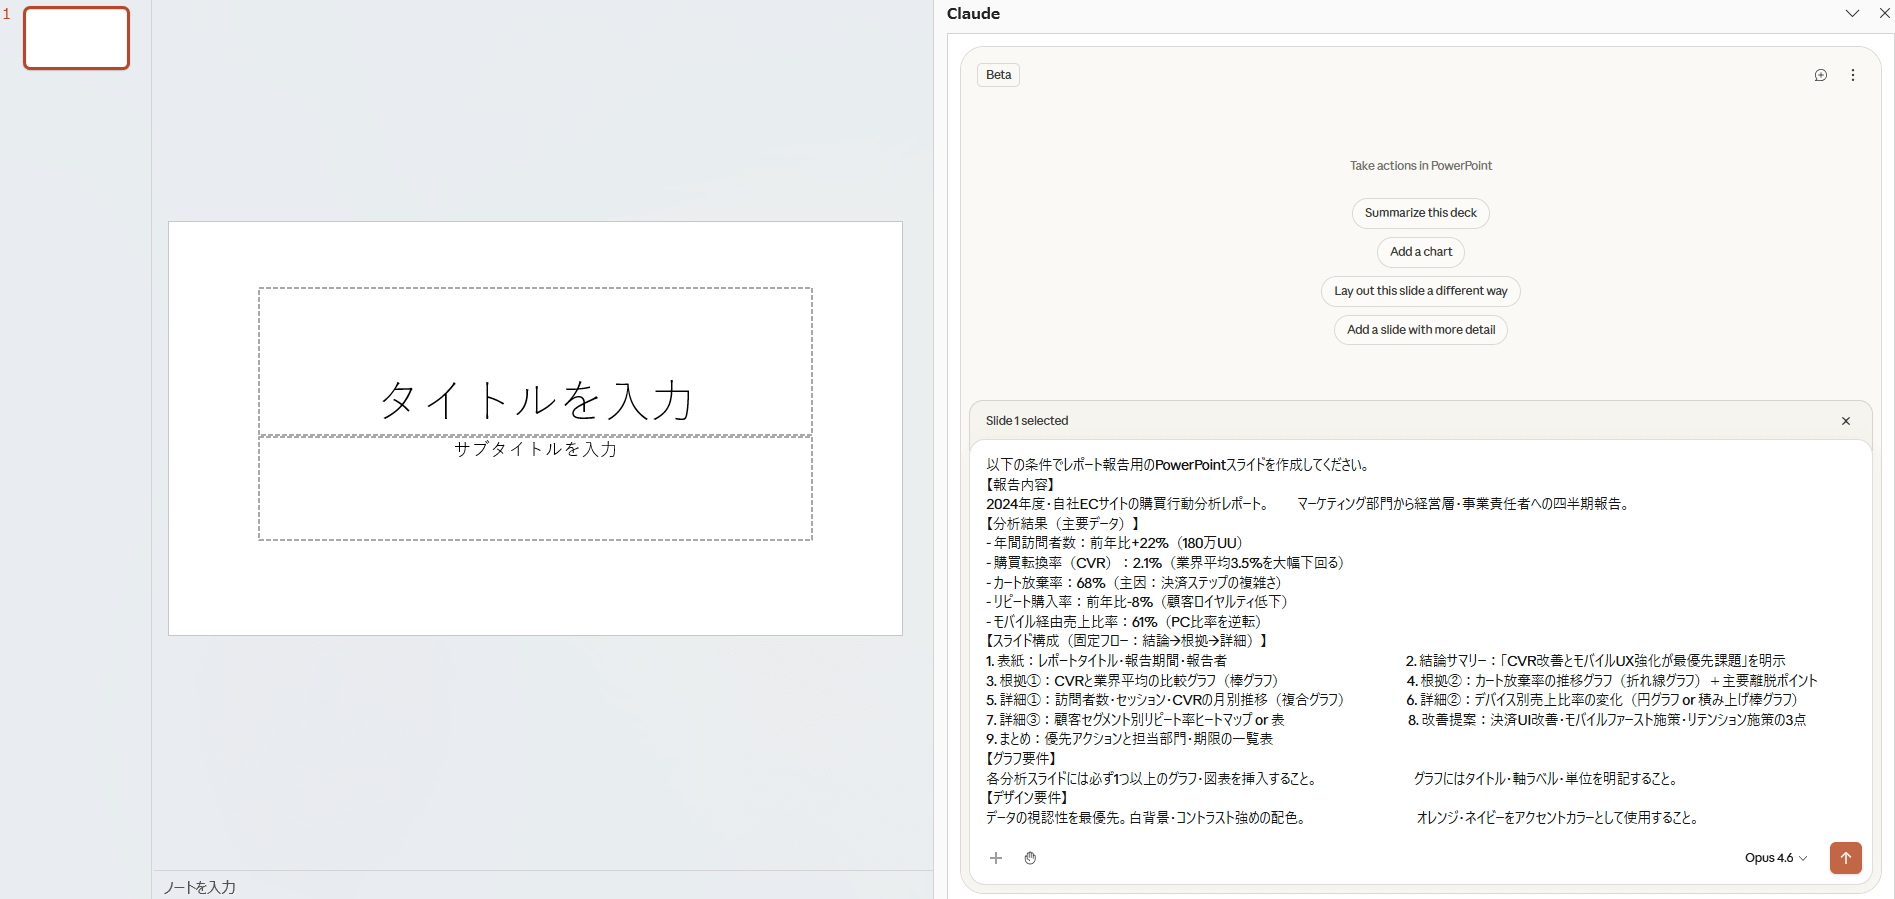The width and height of the screenshot is (1895, 899).
Task: Choose the 'Add a chart' suggestion
Action: coord(1420,252)
